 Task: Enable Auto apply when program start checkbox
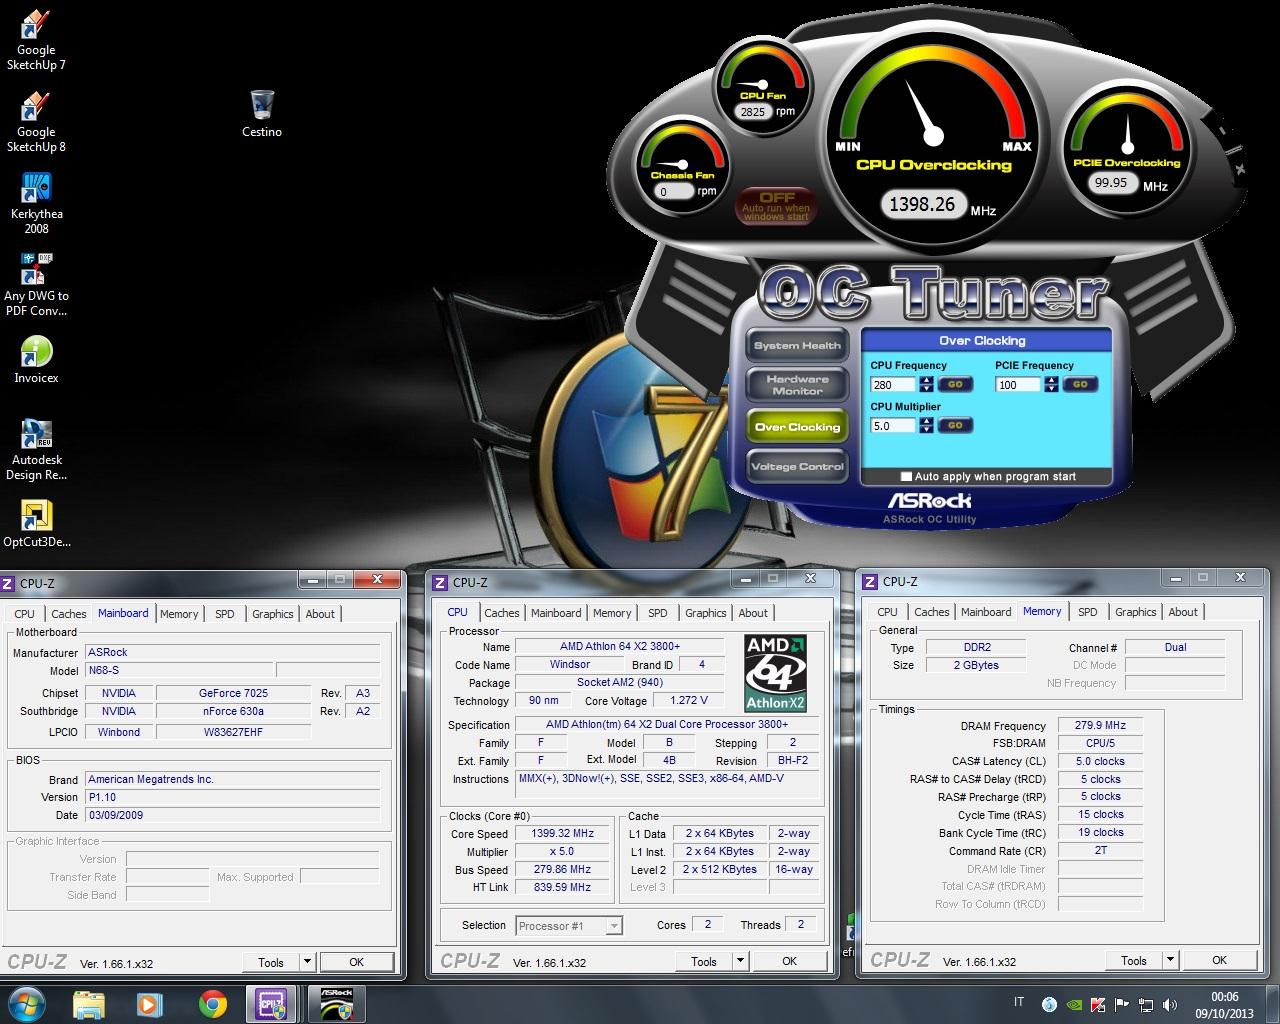[x=907, y=477]
